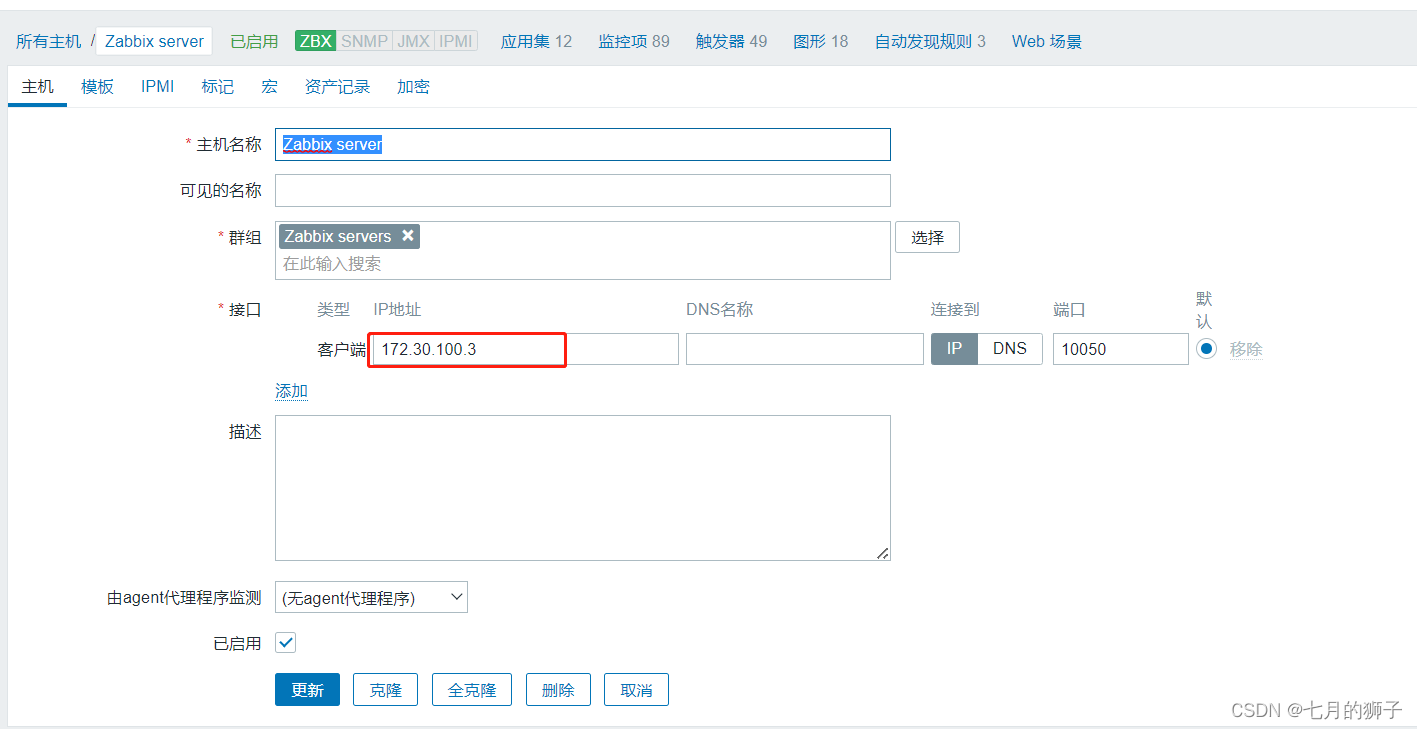
Task: Open the 宏 tab
Action: click(270, 87)
